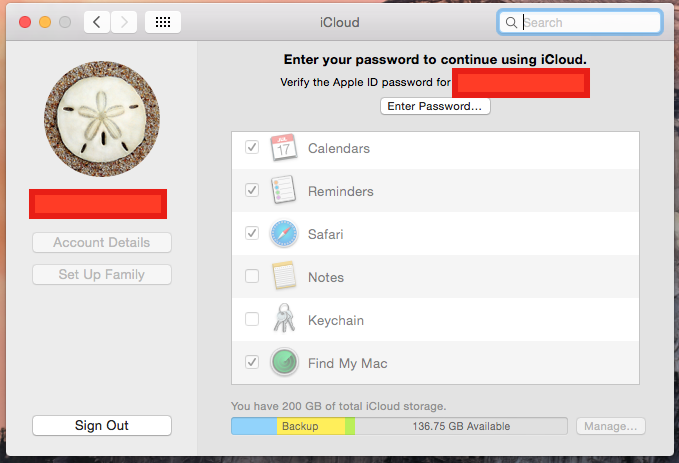Click the blue storage bar segment

[x=254, y=426]
